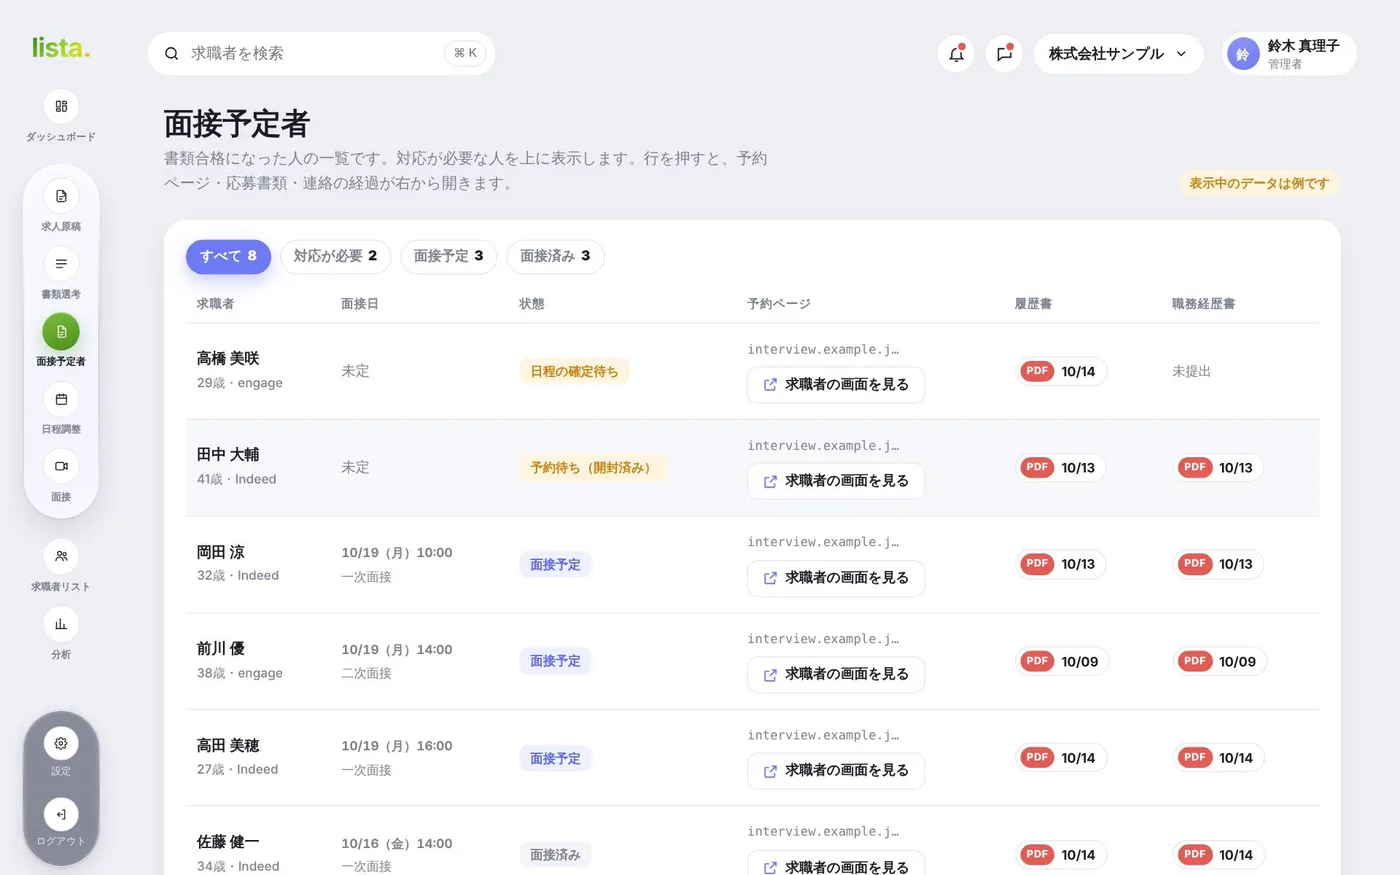Click the ⌘ K shortcut badge

pyautogui.click(x=465, y=53)
